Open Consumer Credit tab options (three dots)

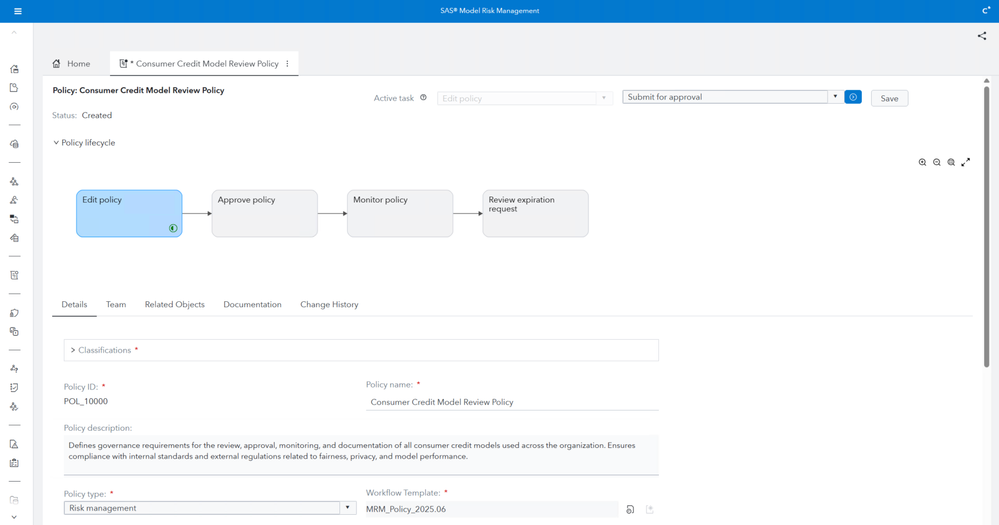click(287, 64)
